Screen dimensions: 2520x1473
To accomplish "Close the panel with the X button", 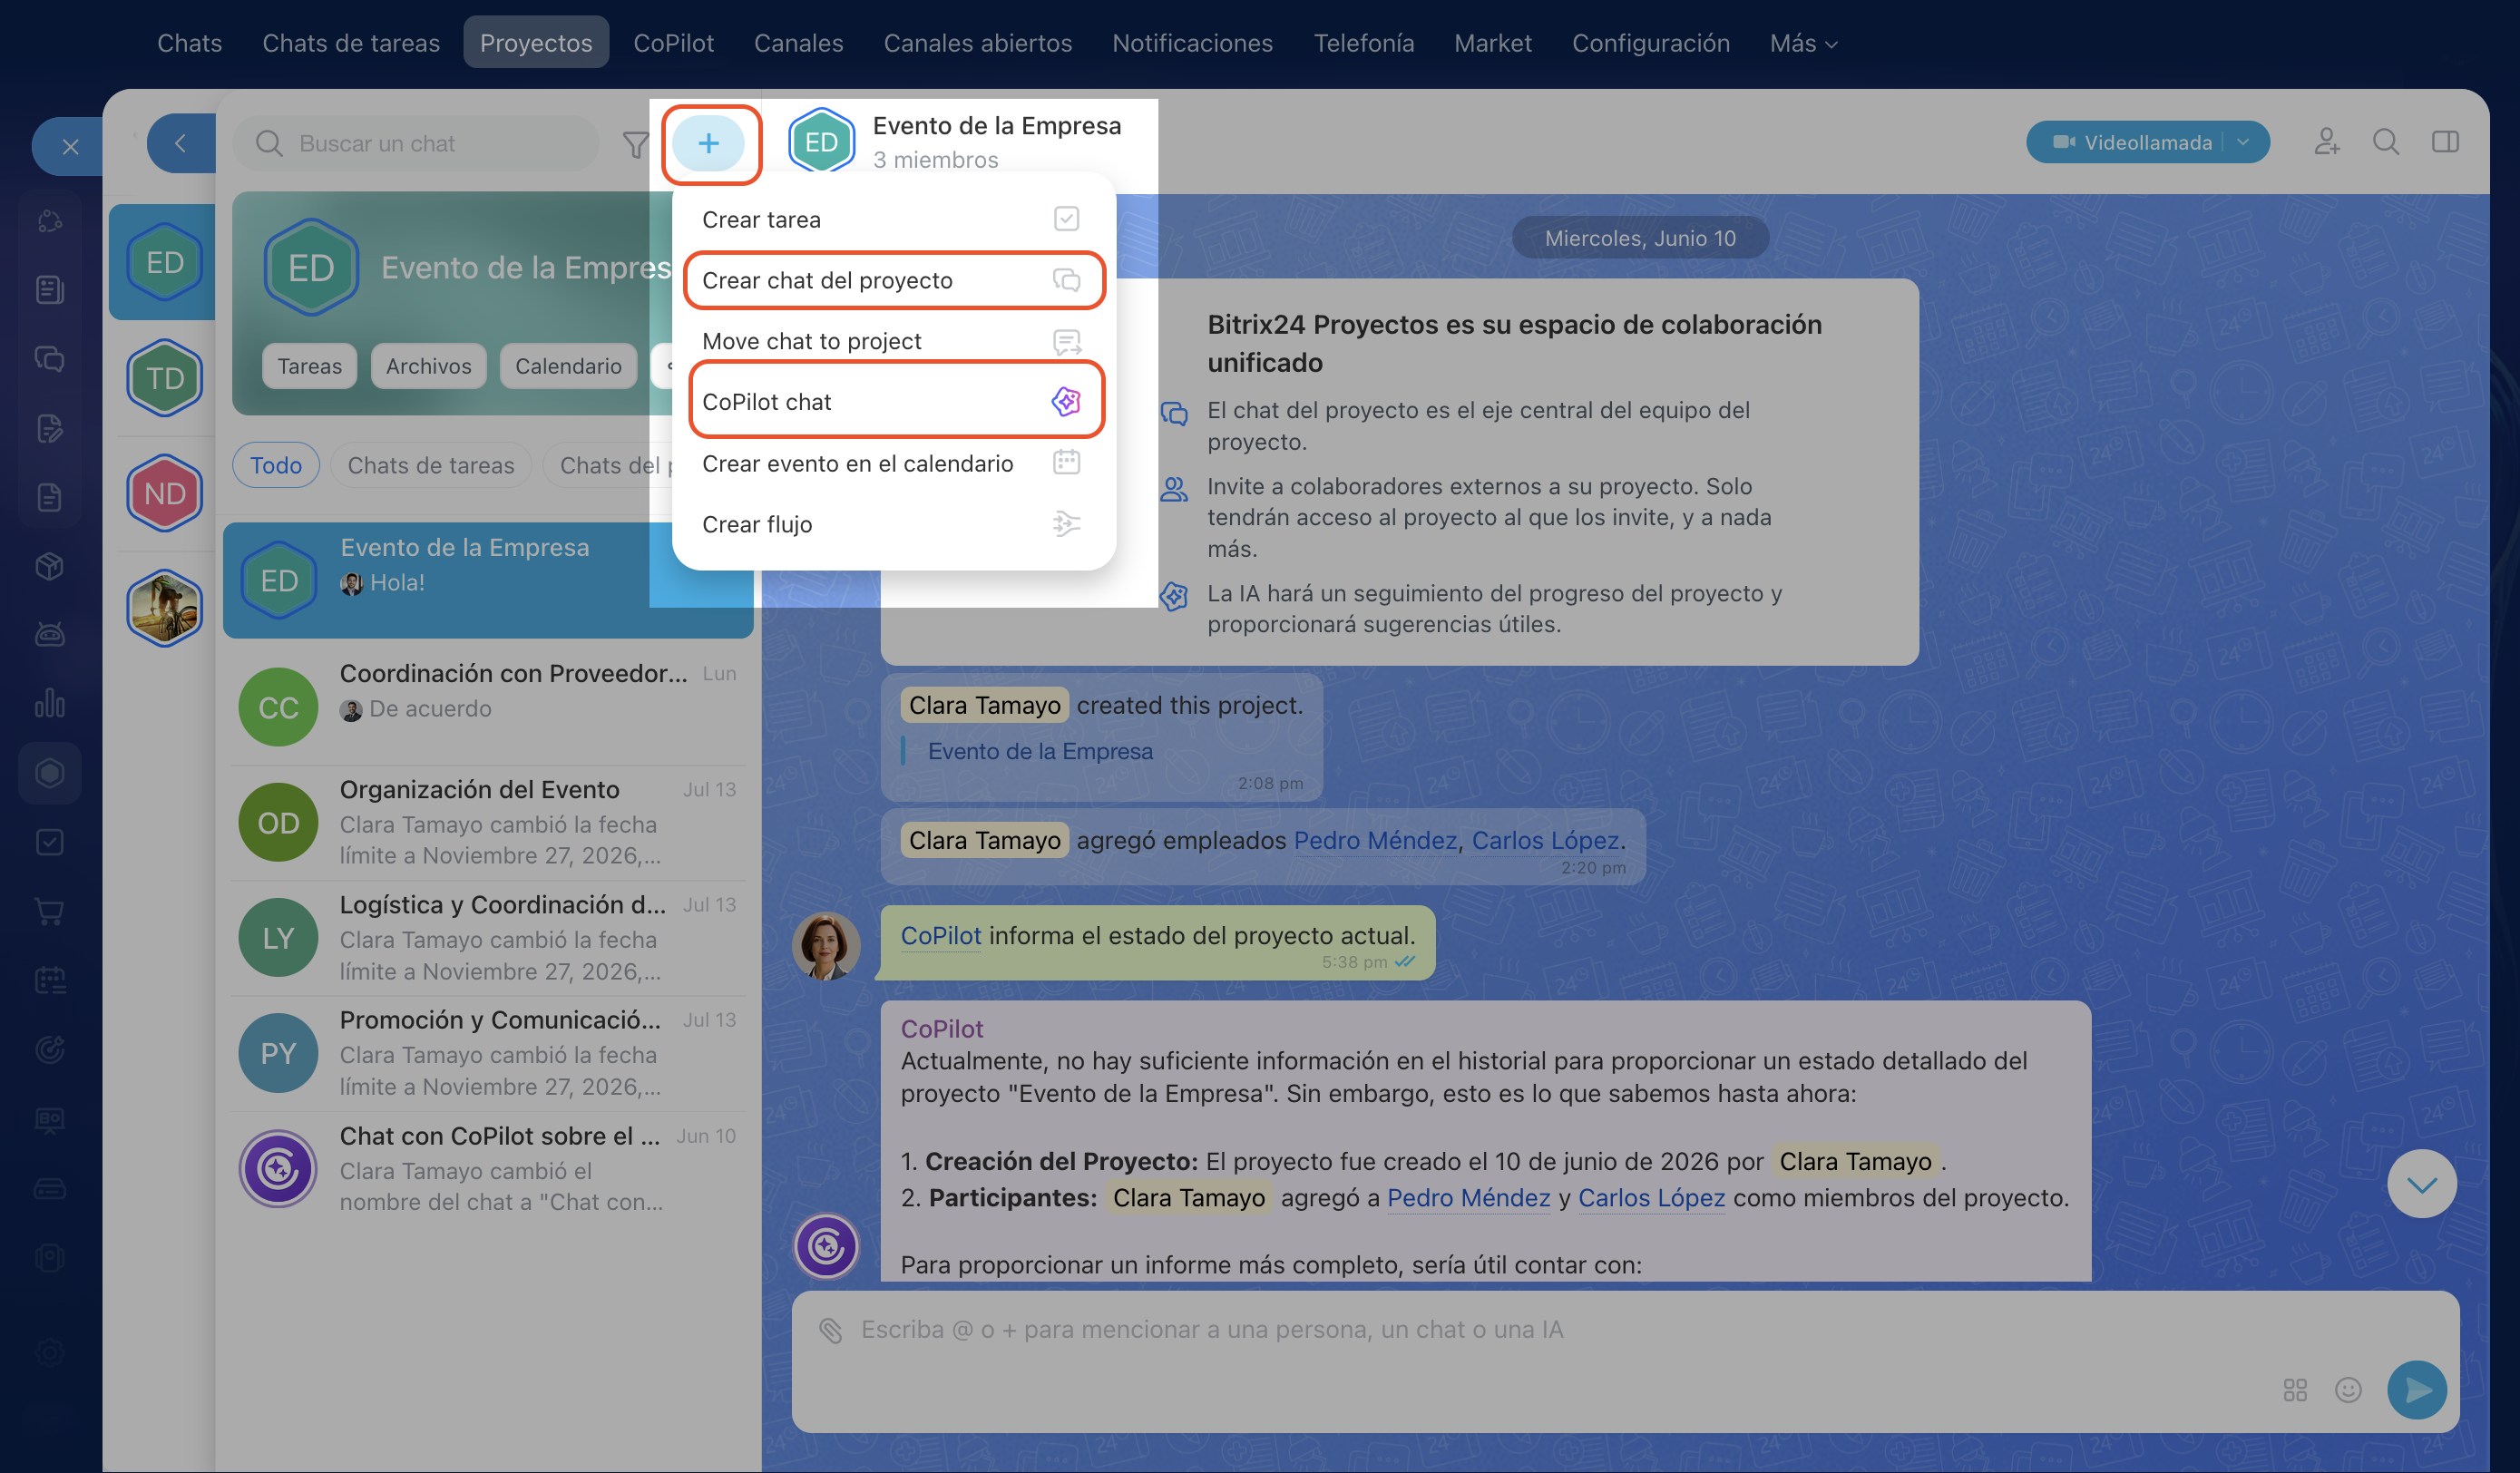I will click(70, 146).
